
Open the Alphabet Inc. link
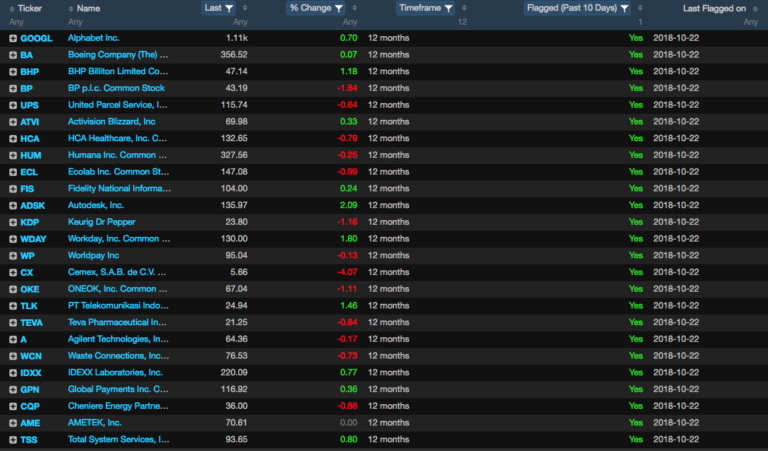(94, 38)
